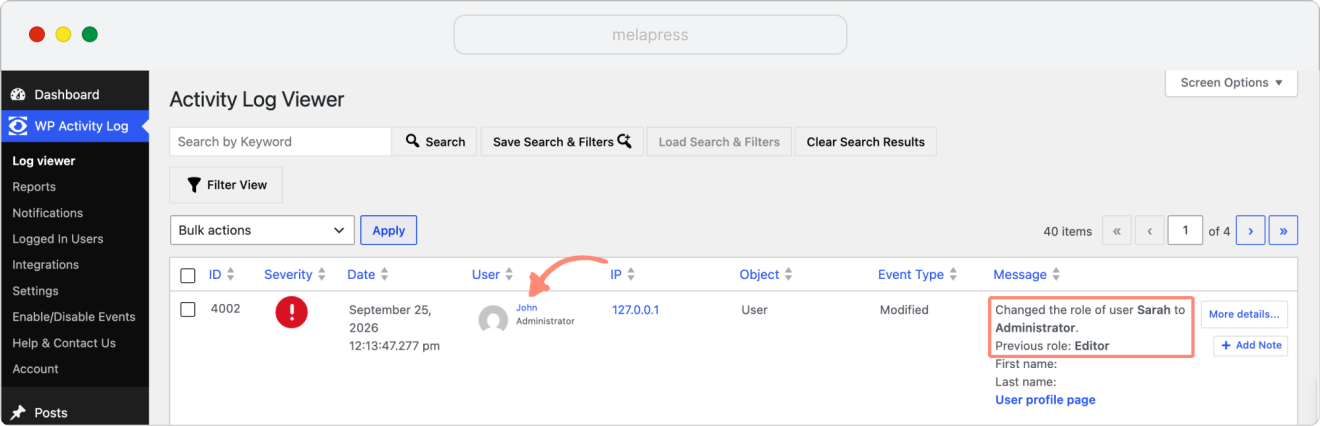Click event ID 4002 text
The width and height of the screenshot is (1320, 426).
click(x=225, y=309)
